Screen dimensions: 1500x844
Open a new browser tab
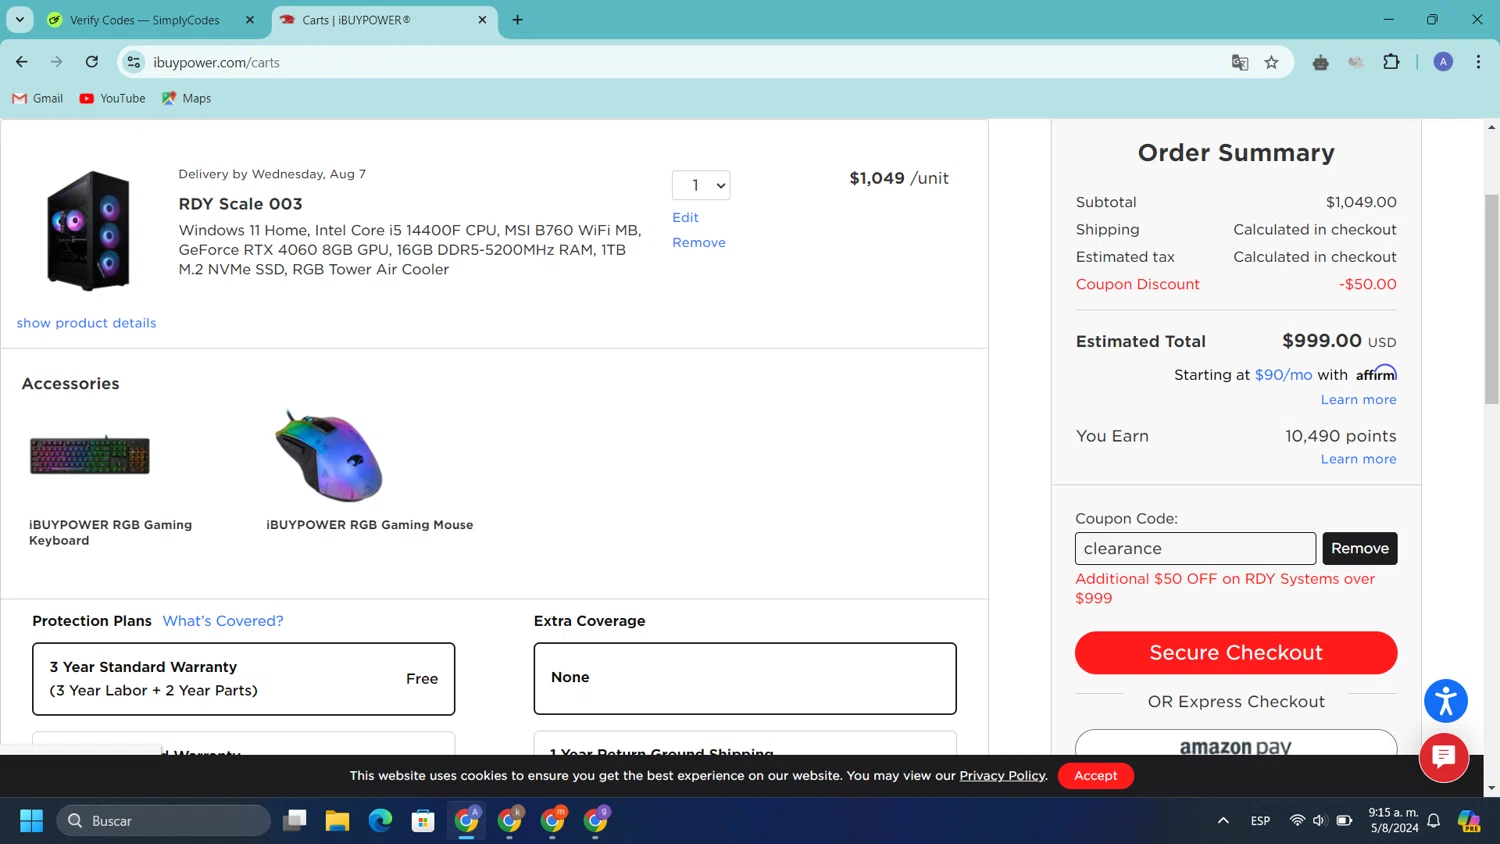click(x=517, y=20)
